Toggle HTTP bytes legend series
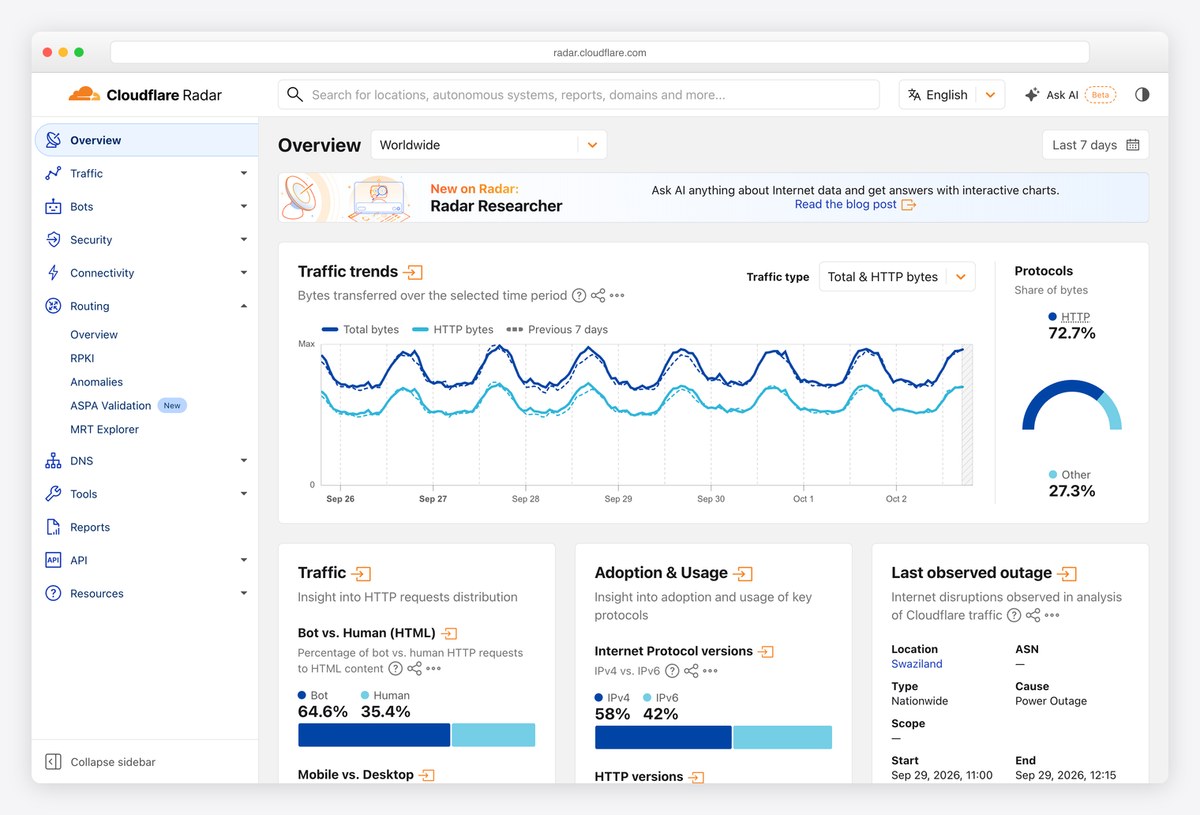The image size is (1200, 815). pyautogui.click(x=453, y=329)
